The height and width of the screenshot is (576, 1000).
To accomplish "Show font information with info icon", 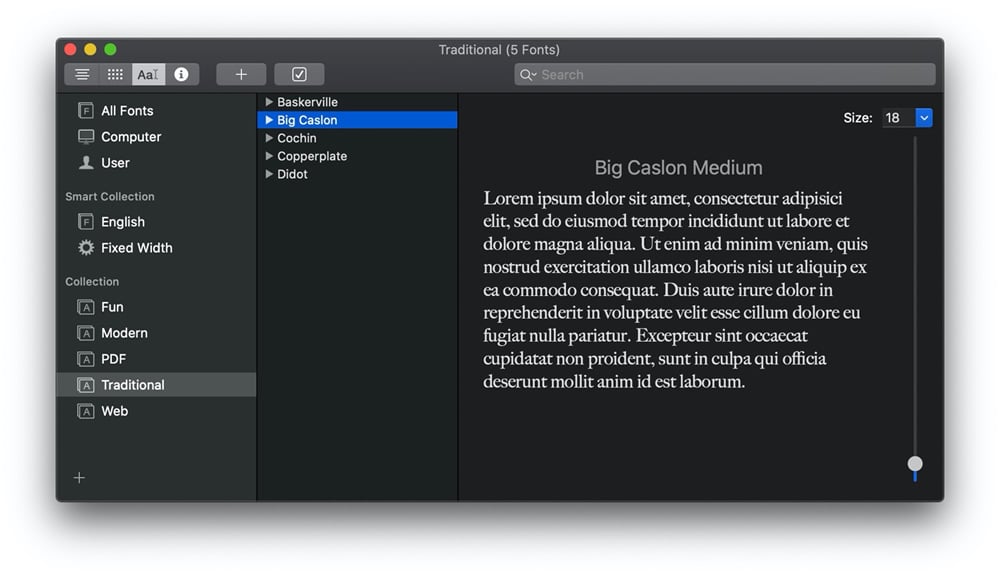I will (x=181, y=75).
